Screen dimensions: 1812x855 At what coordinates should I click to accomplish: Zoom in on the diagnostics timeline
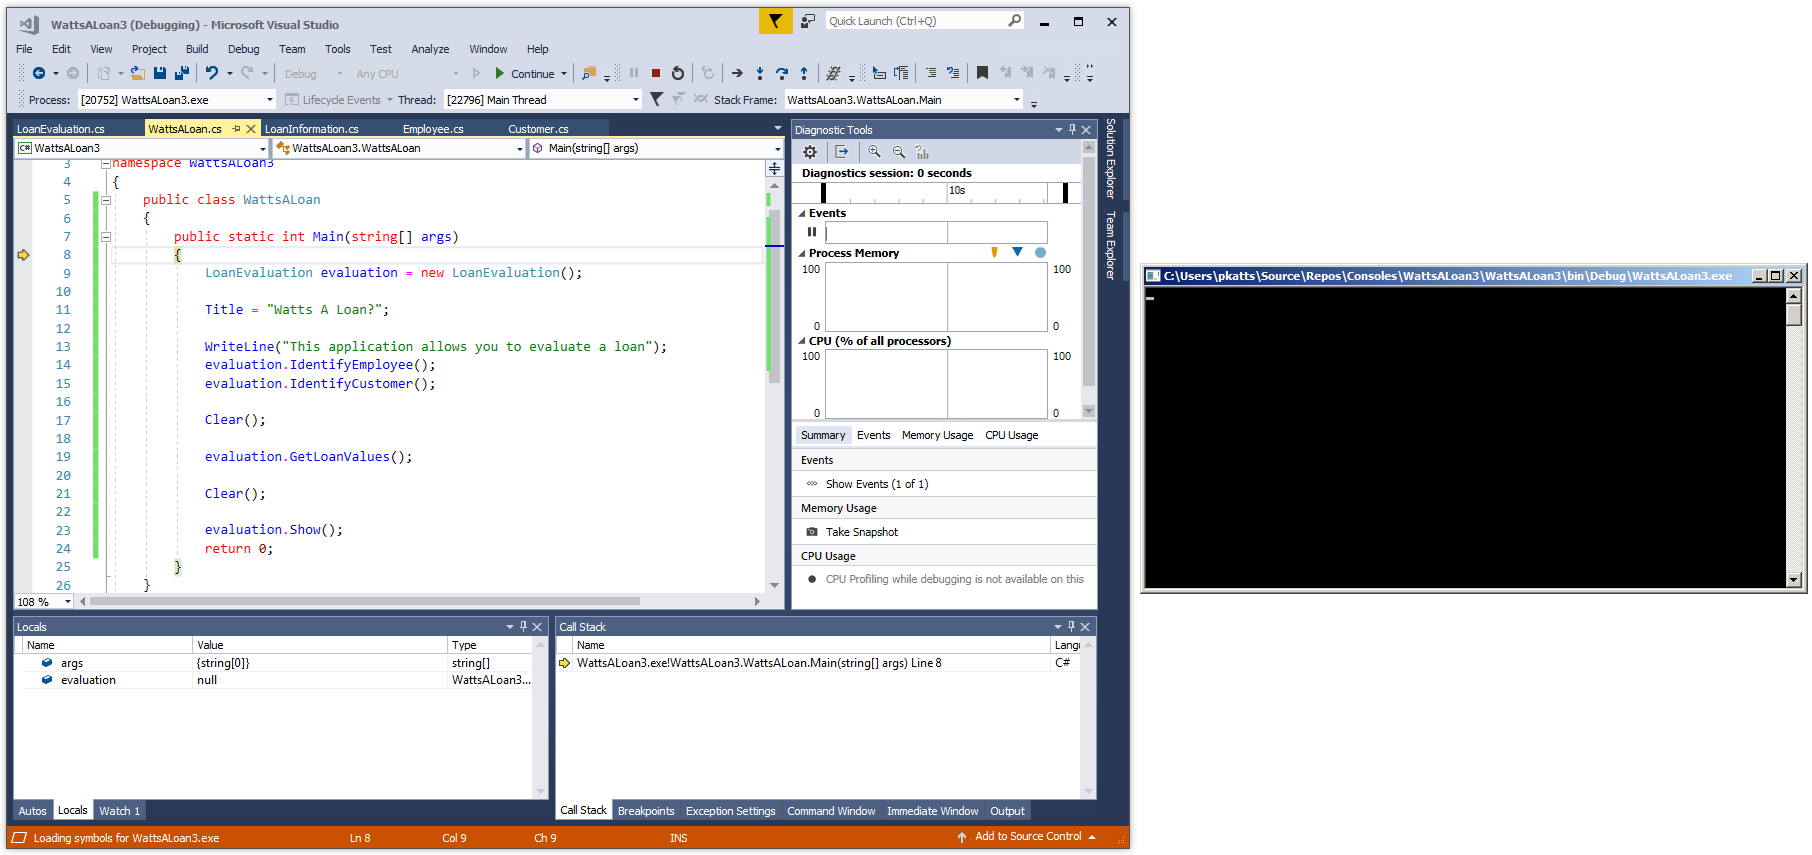pyautogui.click(x=874, y=152)
